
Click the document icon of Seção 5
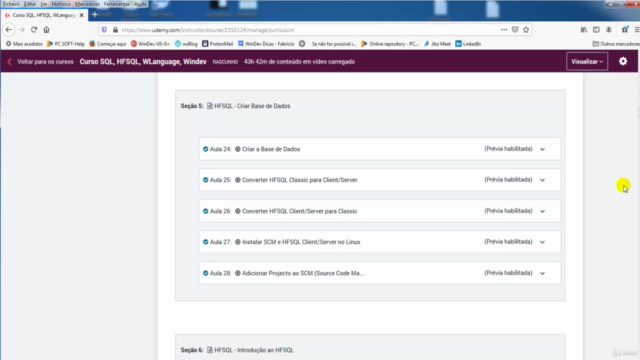click(210, 106)
